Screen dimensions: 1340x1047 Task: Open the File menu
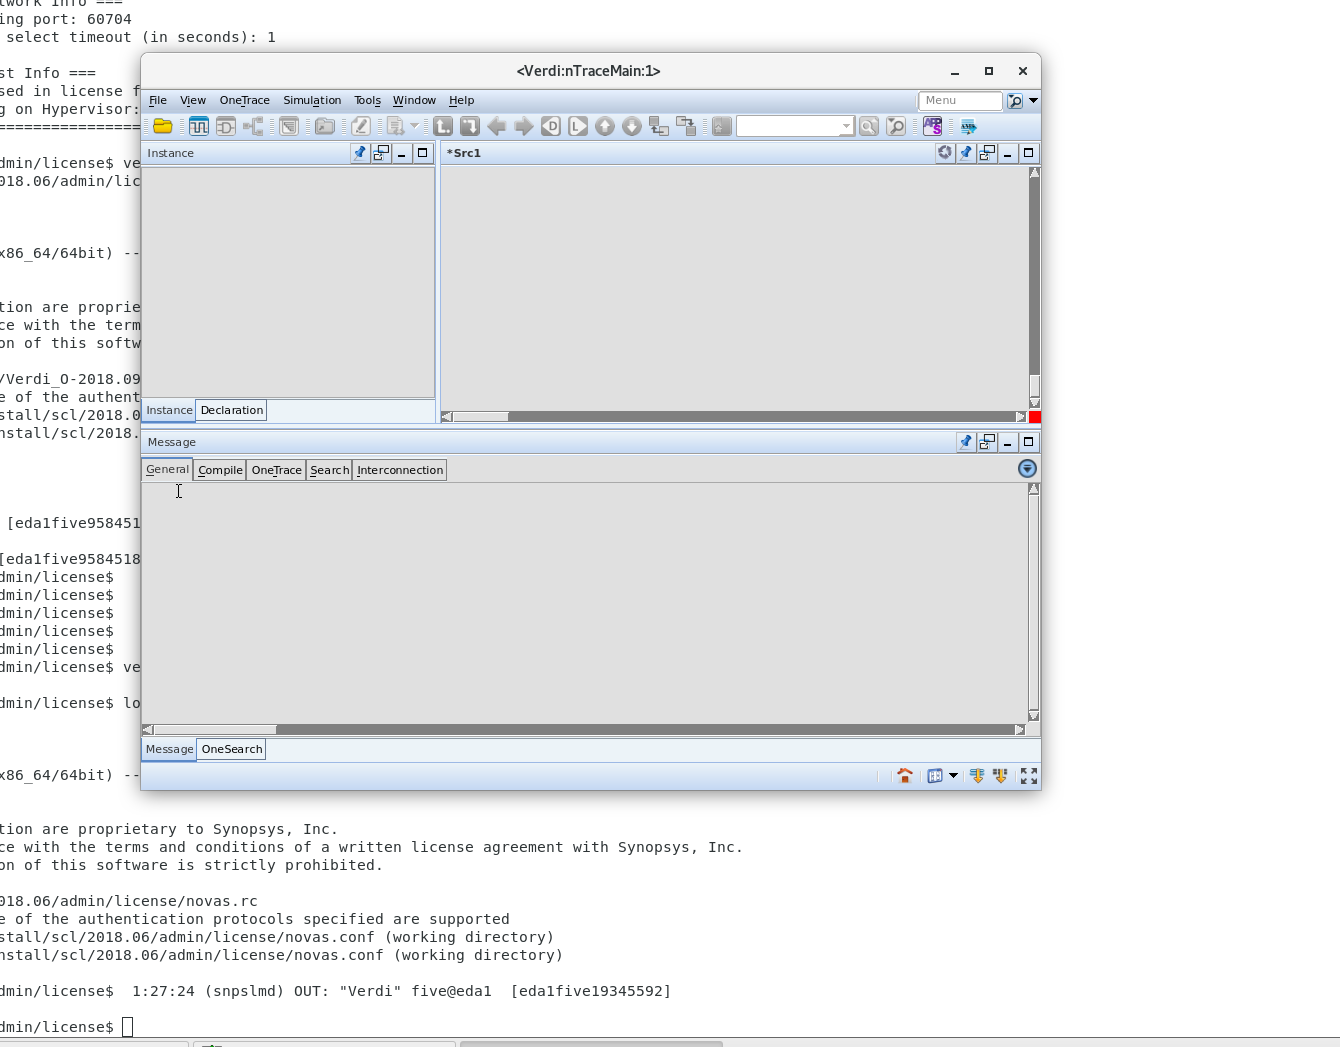[x=158, y=100]
